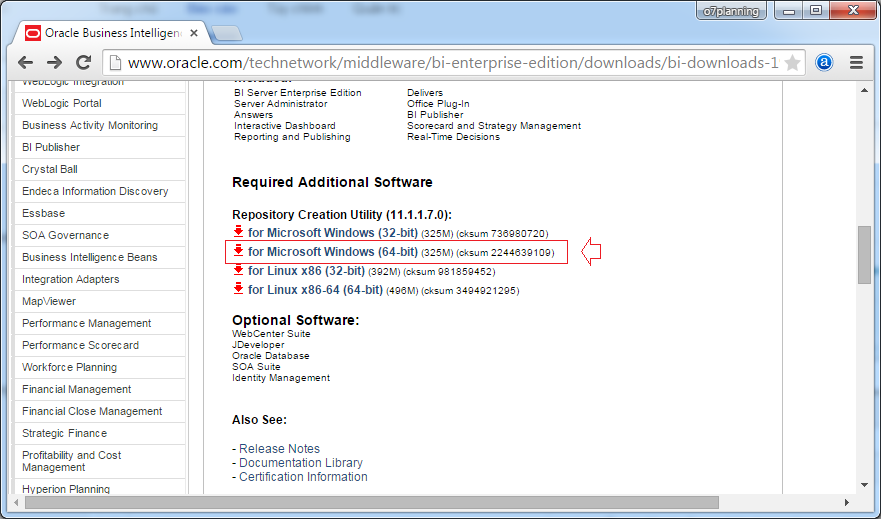881x519 pixels.
Task: Open 'for Linux x86-64 (64-bit)' link
Action: click(315, 290)
